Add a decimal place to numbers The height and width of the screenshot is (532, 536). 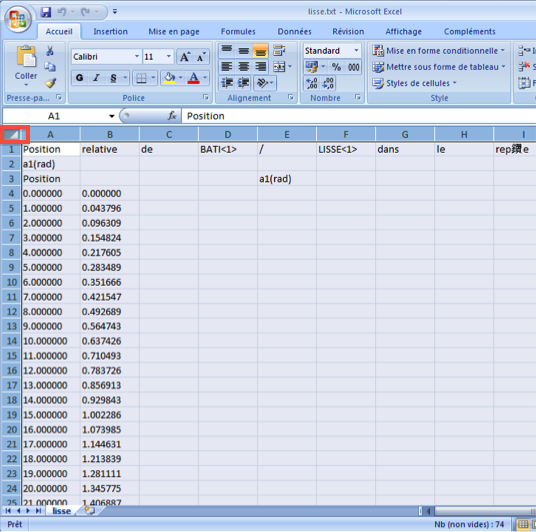coord(311,83)
